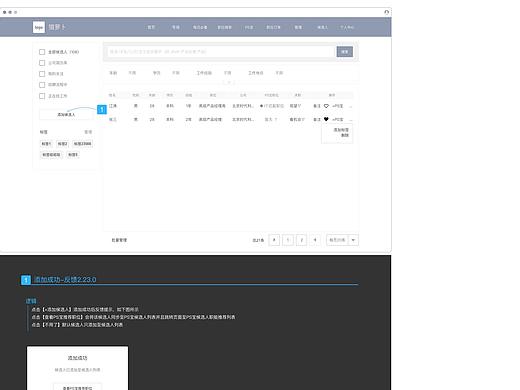Unfavorite candidate 张三 via the filled heart
Viewport: 520px width, 390px height.
pos(326,119)
